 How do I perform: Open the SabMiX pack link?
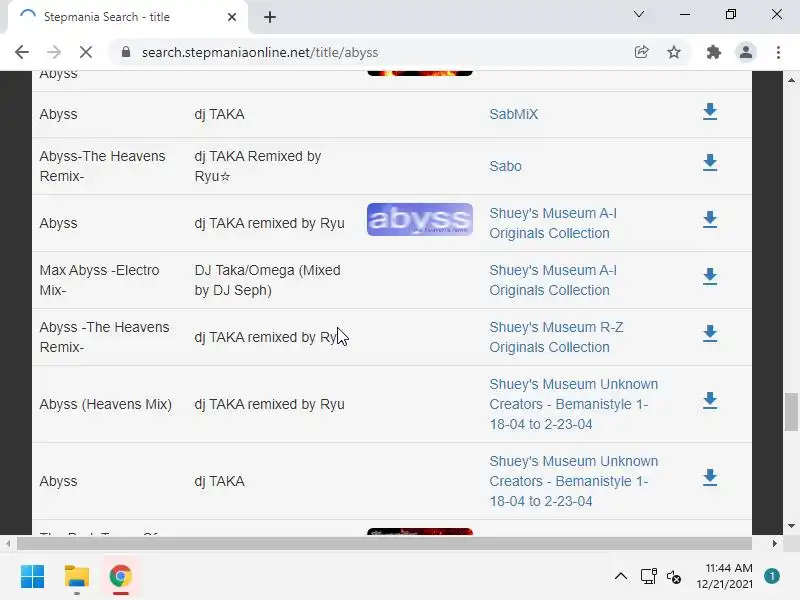pyautogui.click(x=513, y=114)
